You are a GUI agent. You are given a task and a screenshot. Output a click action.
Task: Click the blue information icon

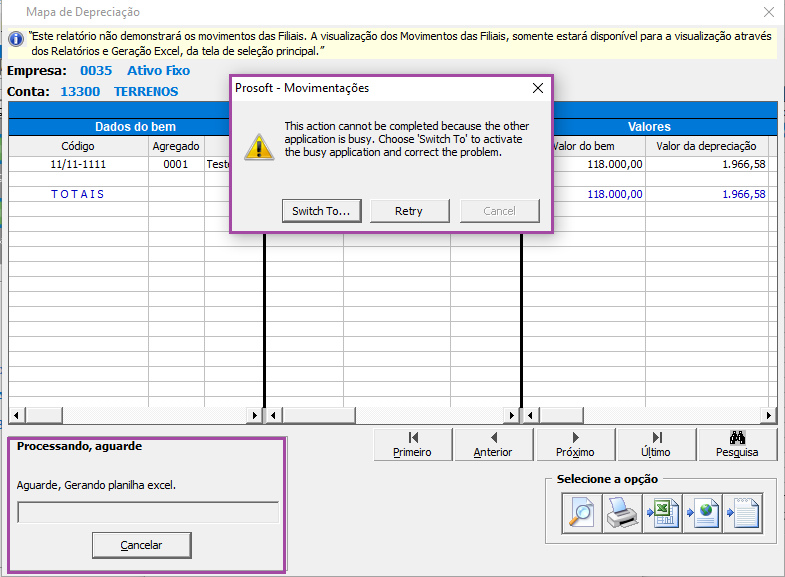tap(16, 39)
